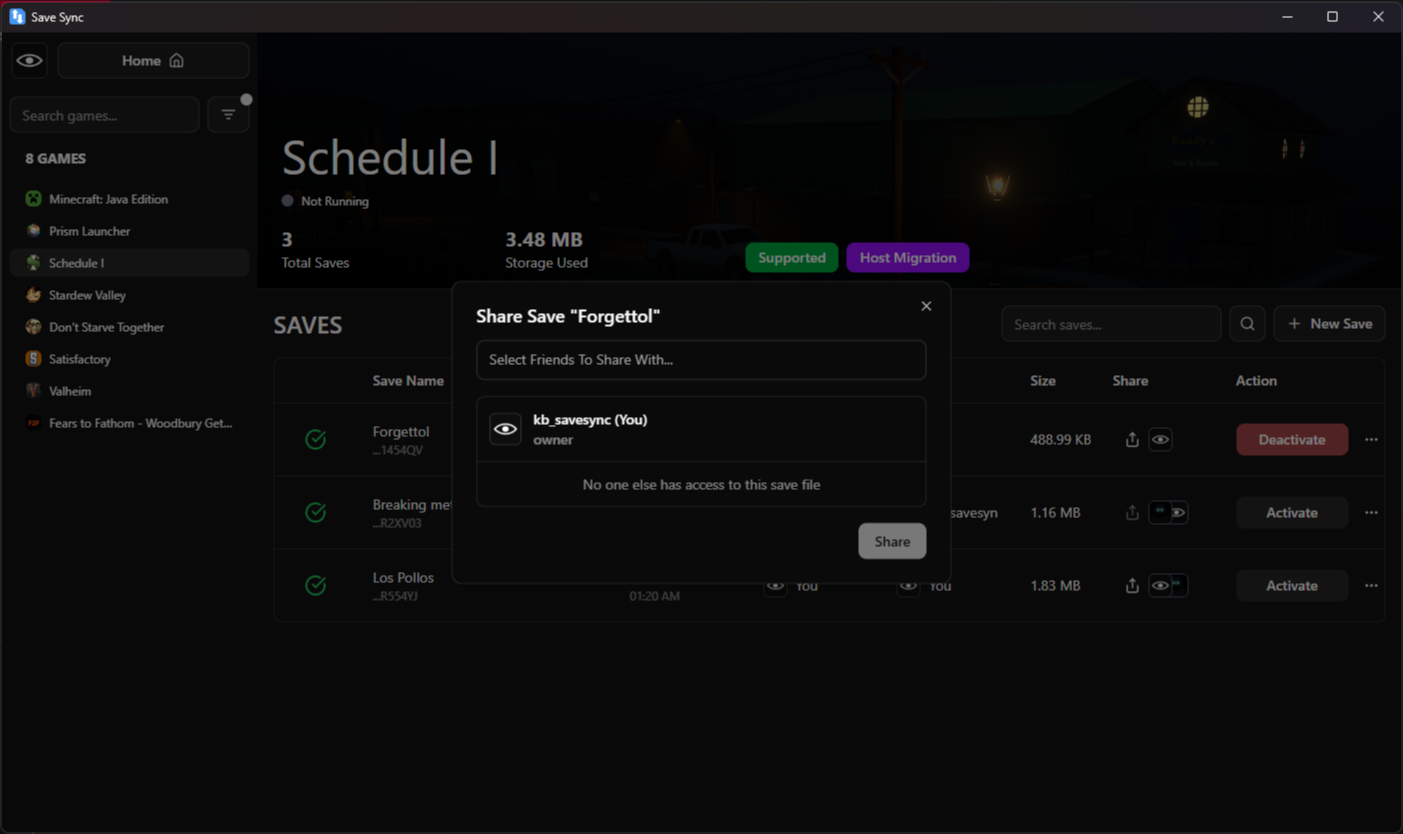Click the shared-user avatars in the Los Pollos row
This screenshot has height=834, width=1403.
(x=1168, y=586)
